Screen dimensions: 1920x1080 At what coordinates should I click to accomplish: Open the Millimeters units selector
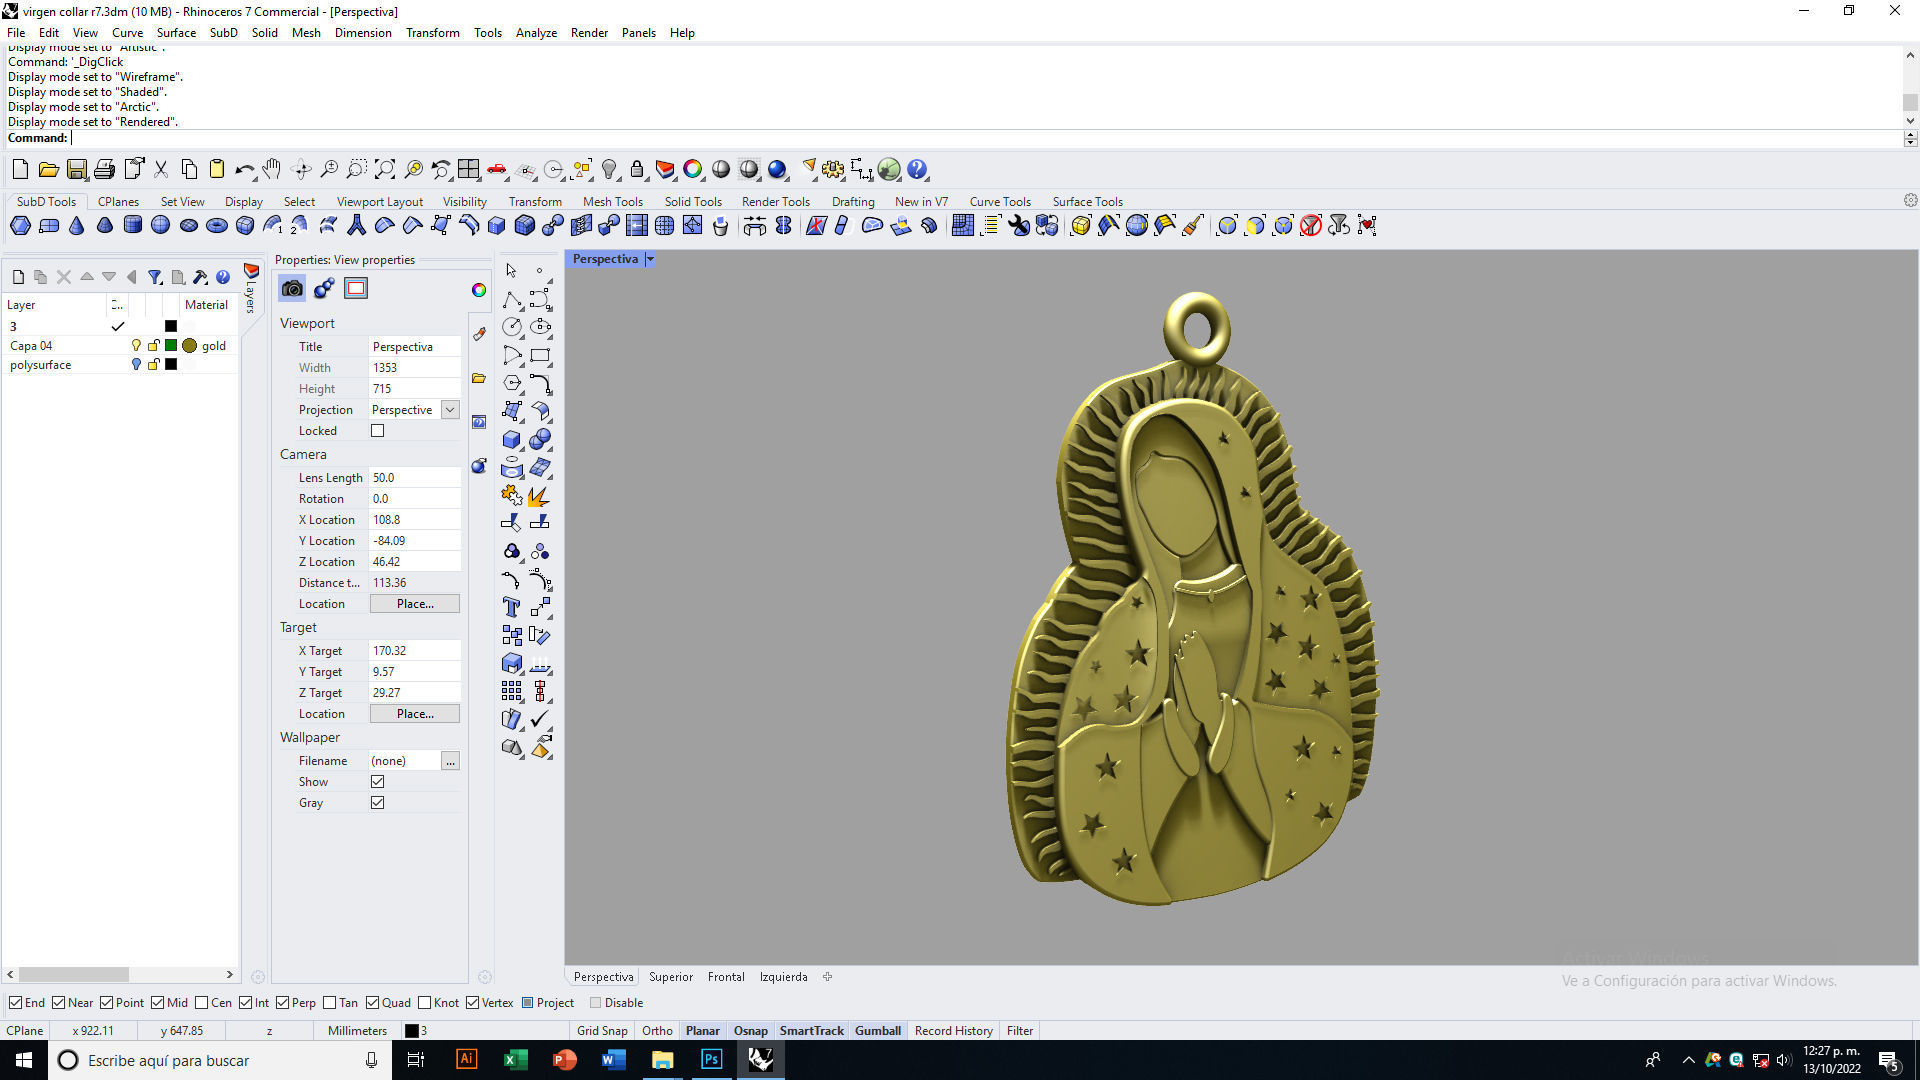pyautogui.click(x=357, y=1031)
